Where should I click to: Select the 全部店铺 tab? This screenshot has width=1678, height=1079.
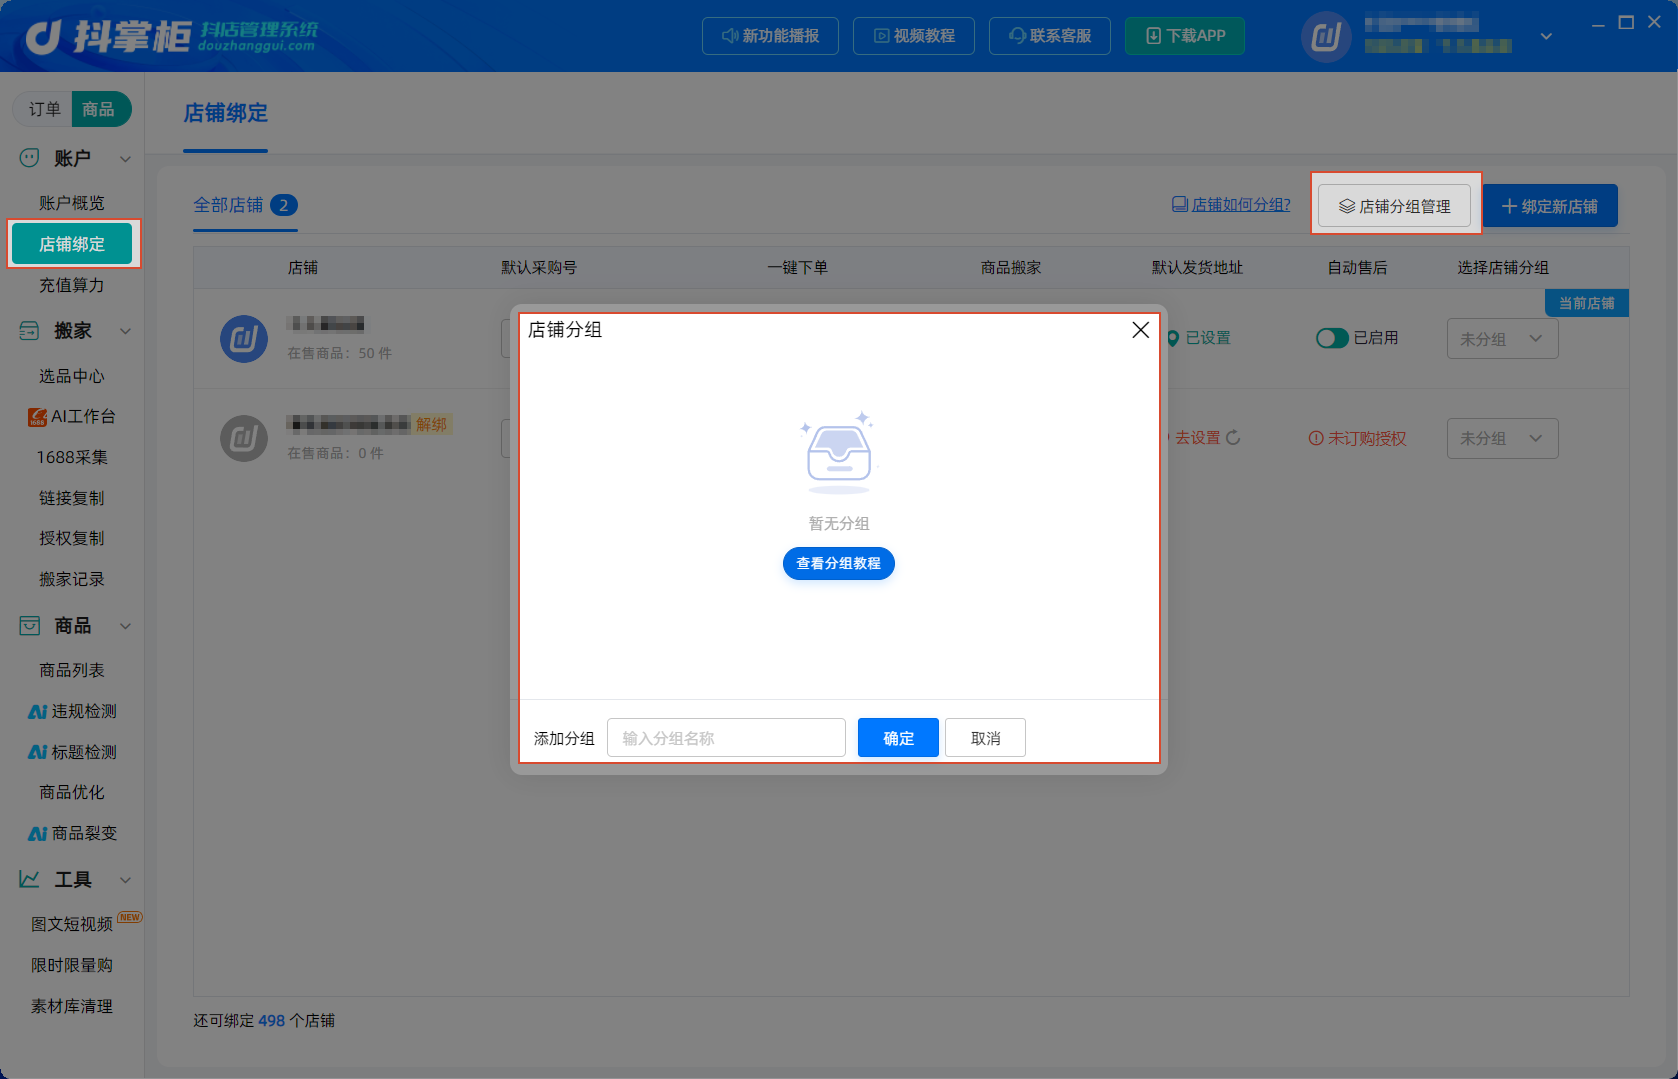coord(245,205)
